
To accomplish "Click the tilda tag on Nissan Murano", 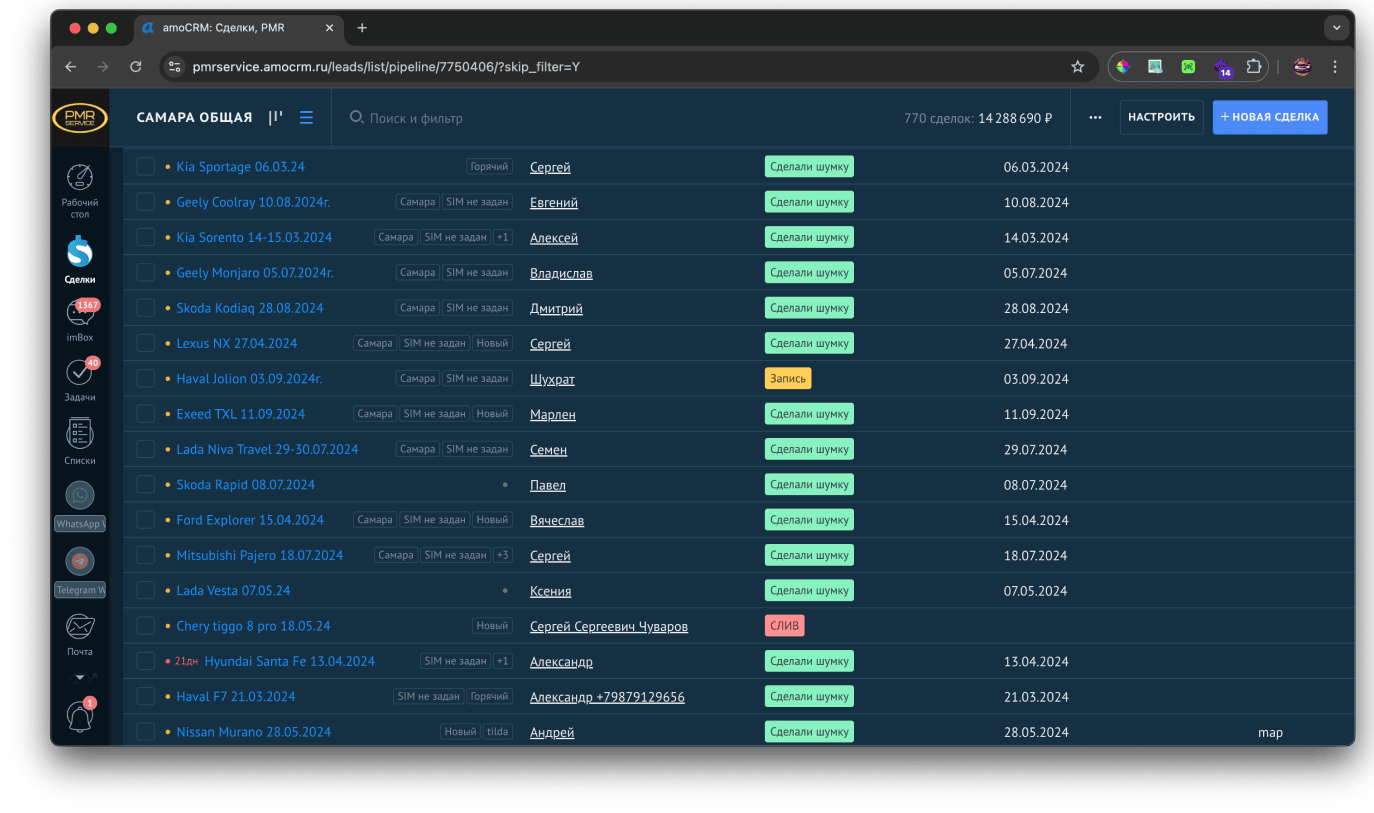I will pyautogui.click(x=497, y=732).
